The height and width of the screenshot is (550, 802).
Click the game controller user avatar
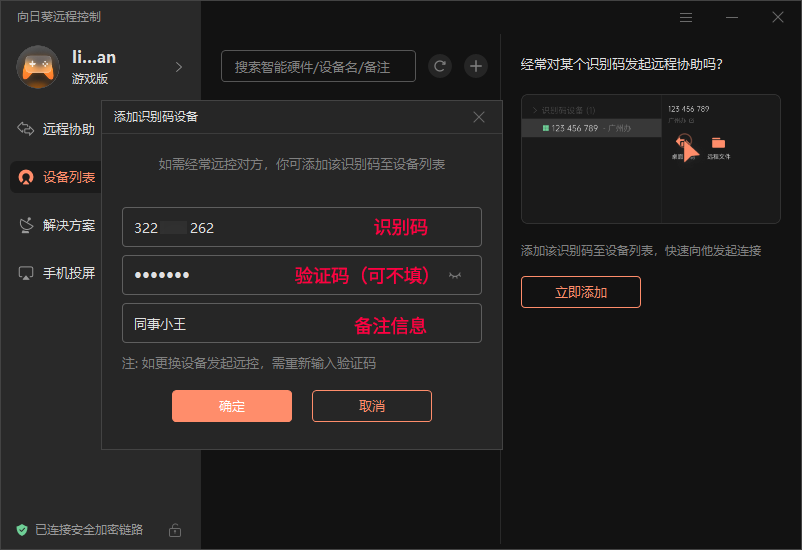point(38,67)
